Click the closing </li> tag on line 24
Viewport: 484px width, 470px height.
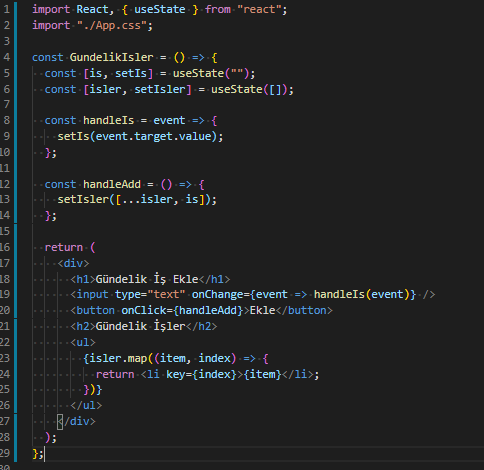pos(298,374)
